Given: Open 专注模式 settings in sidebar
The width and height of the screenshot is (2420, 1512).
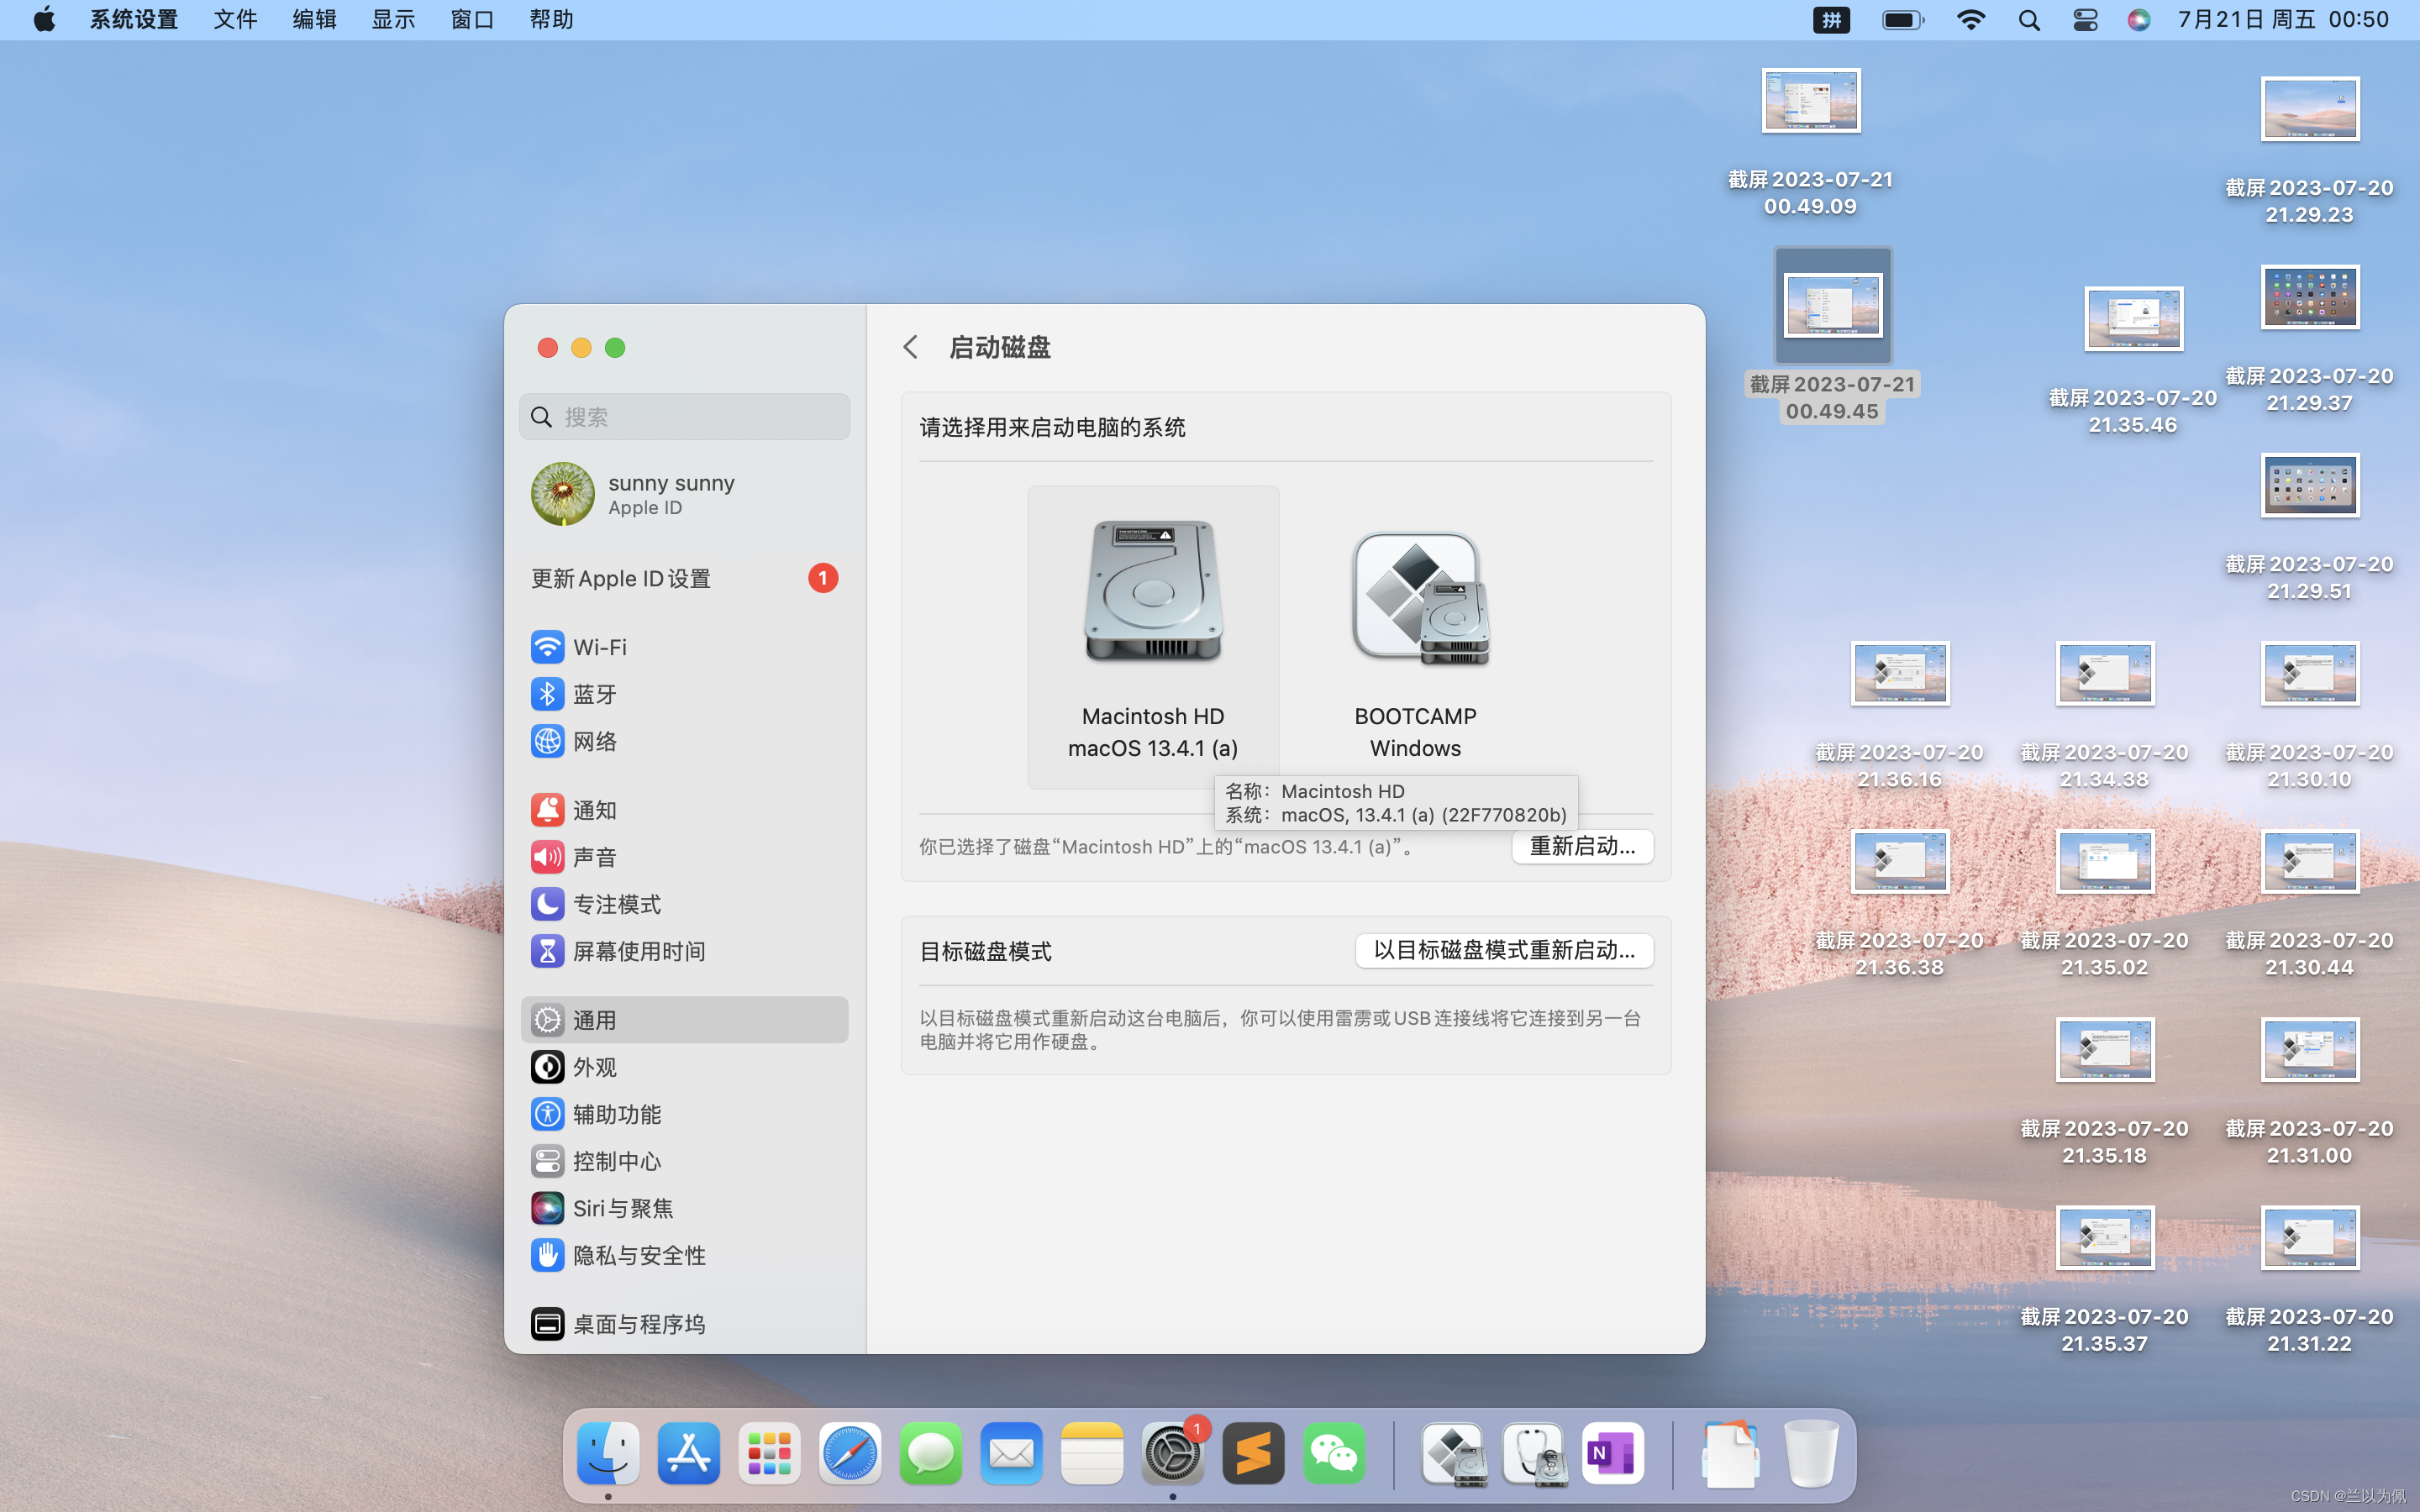Looking at the screenshot, I should 616,904.
